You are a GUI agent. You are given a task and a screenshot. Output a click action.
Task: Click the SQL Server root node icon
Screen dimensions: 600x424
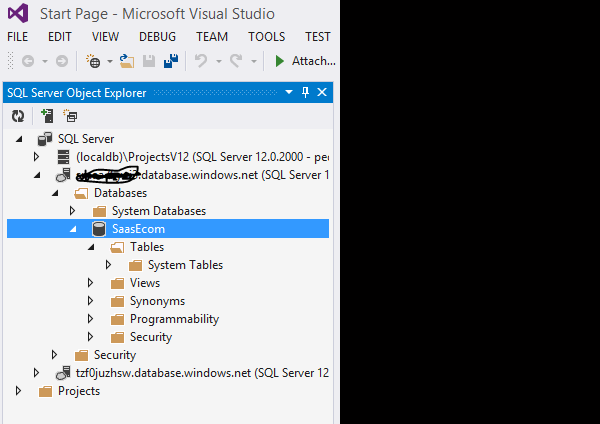pos(45,139)
